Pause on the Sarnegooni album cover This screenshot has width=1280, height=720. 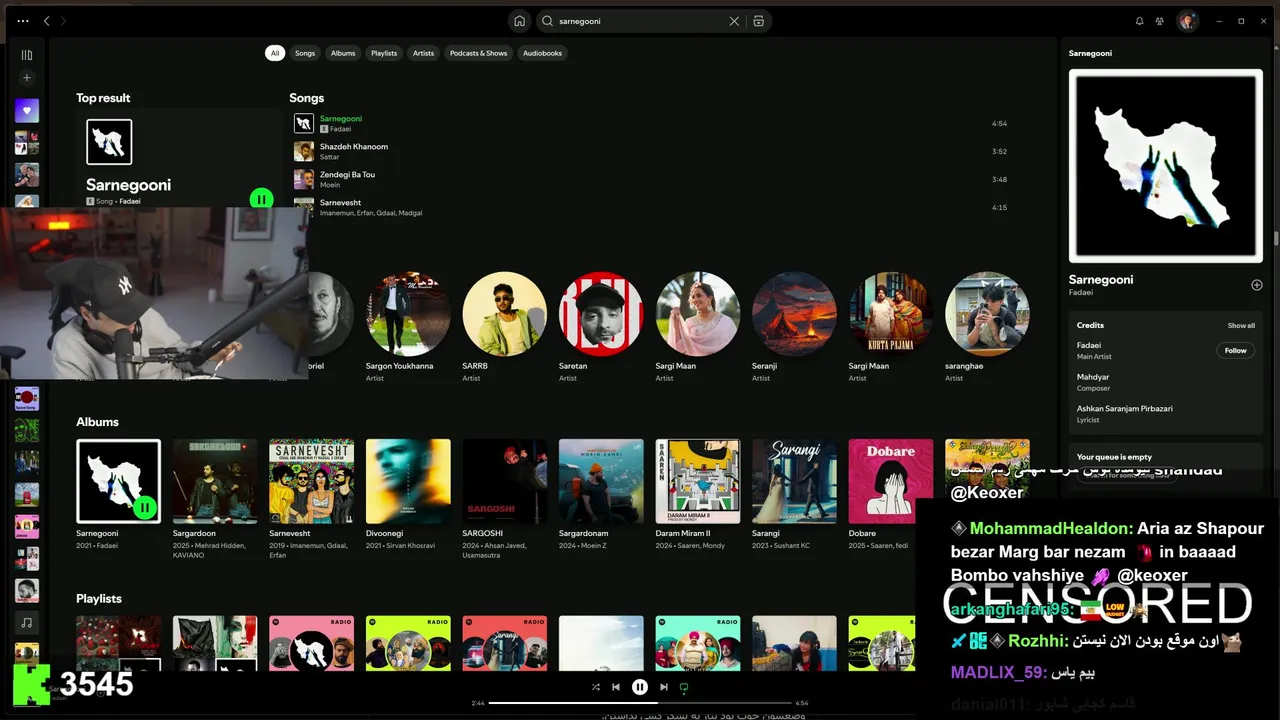(145, 507)
